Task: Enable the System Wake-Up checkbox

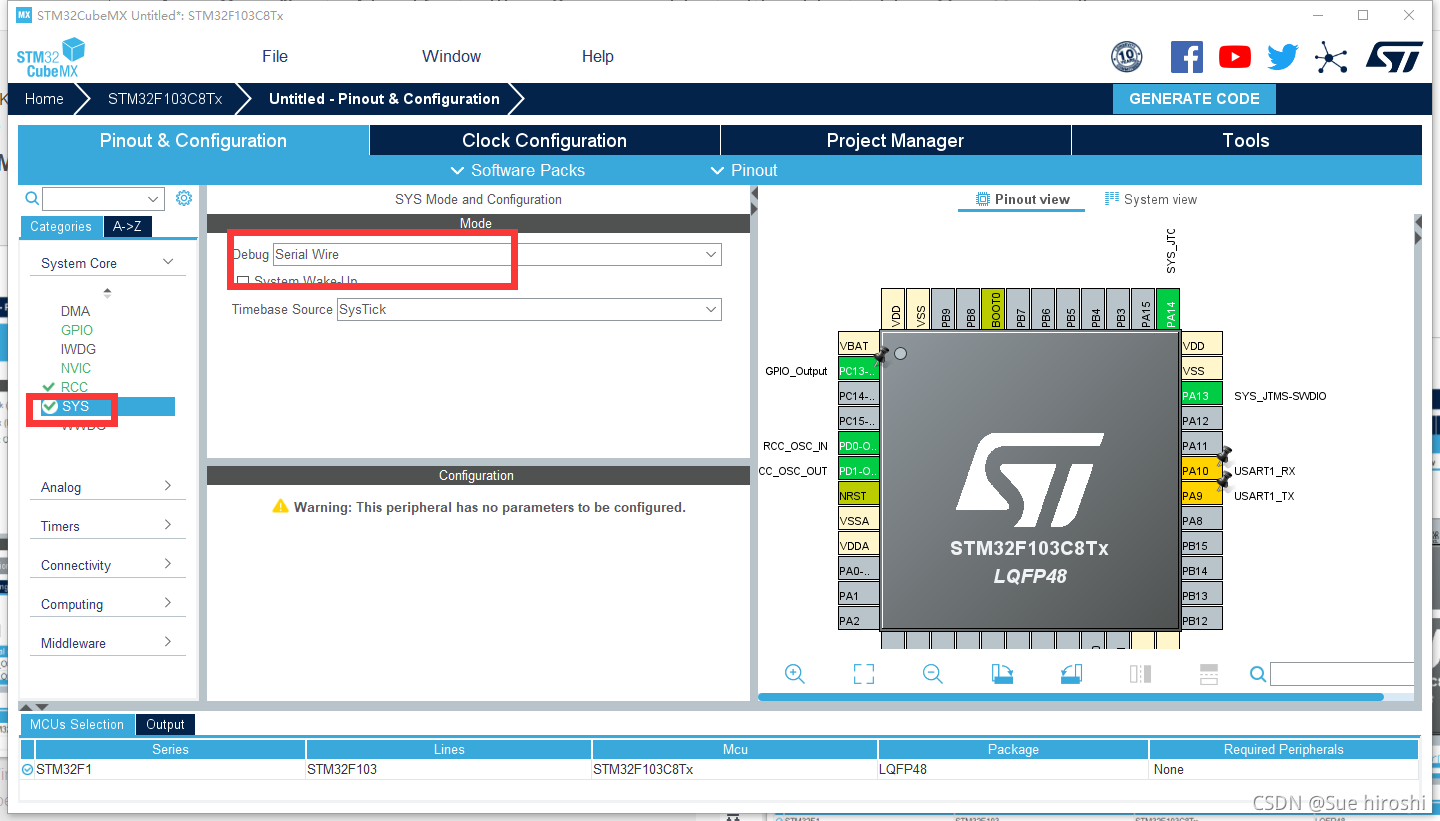Action: pyautogui.click(x=243, y=282)
